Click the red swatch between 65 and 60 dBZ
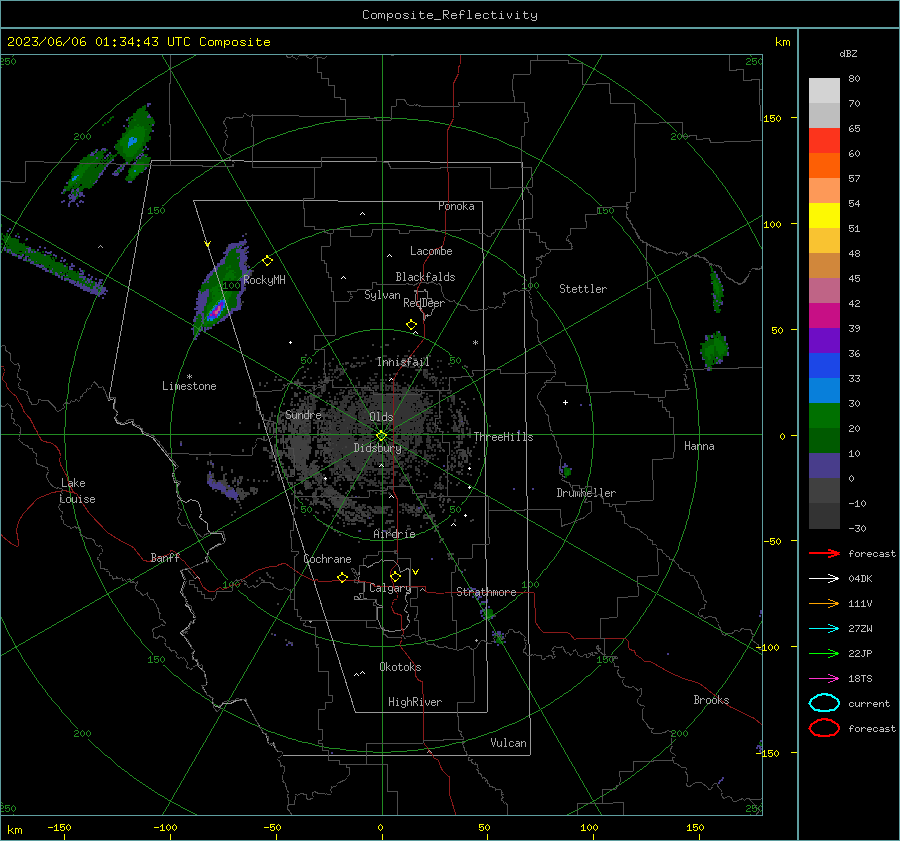 (x=824, y=140)
